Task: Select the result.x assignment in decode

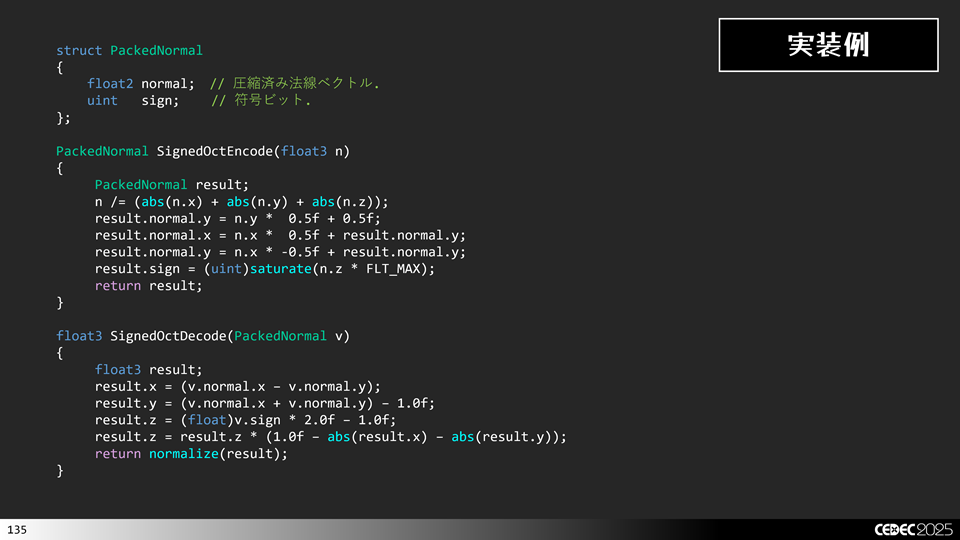Action: (238, 386)
